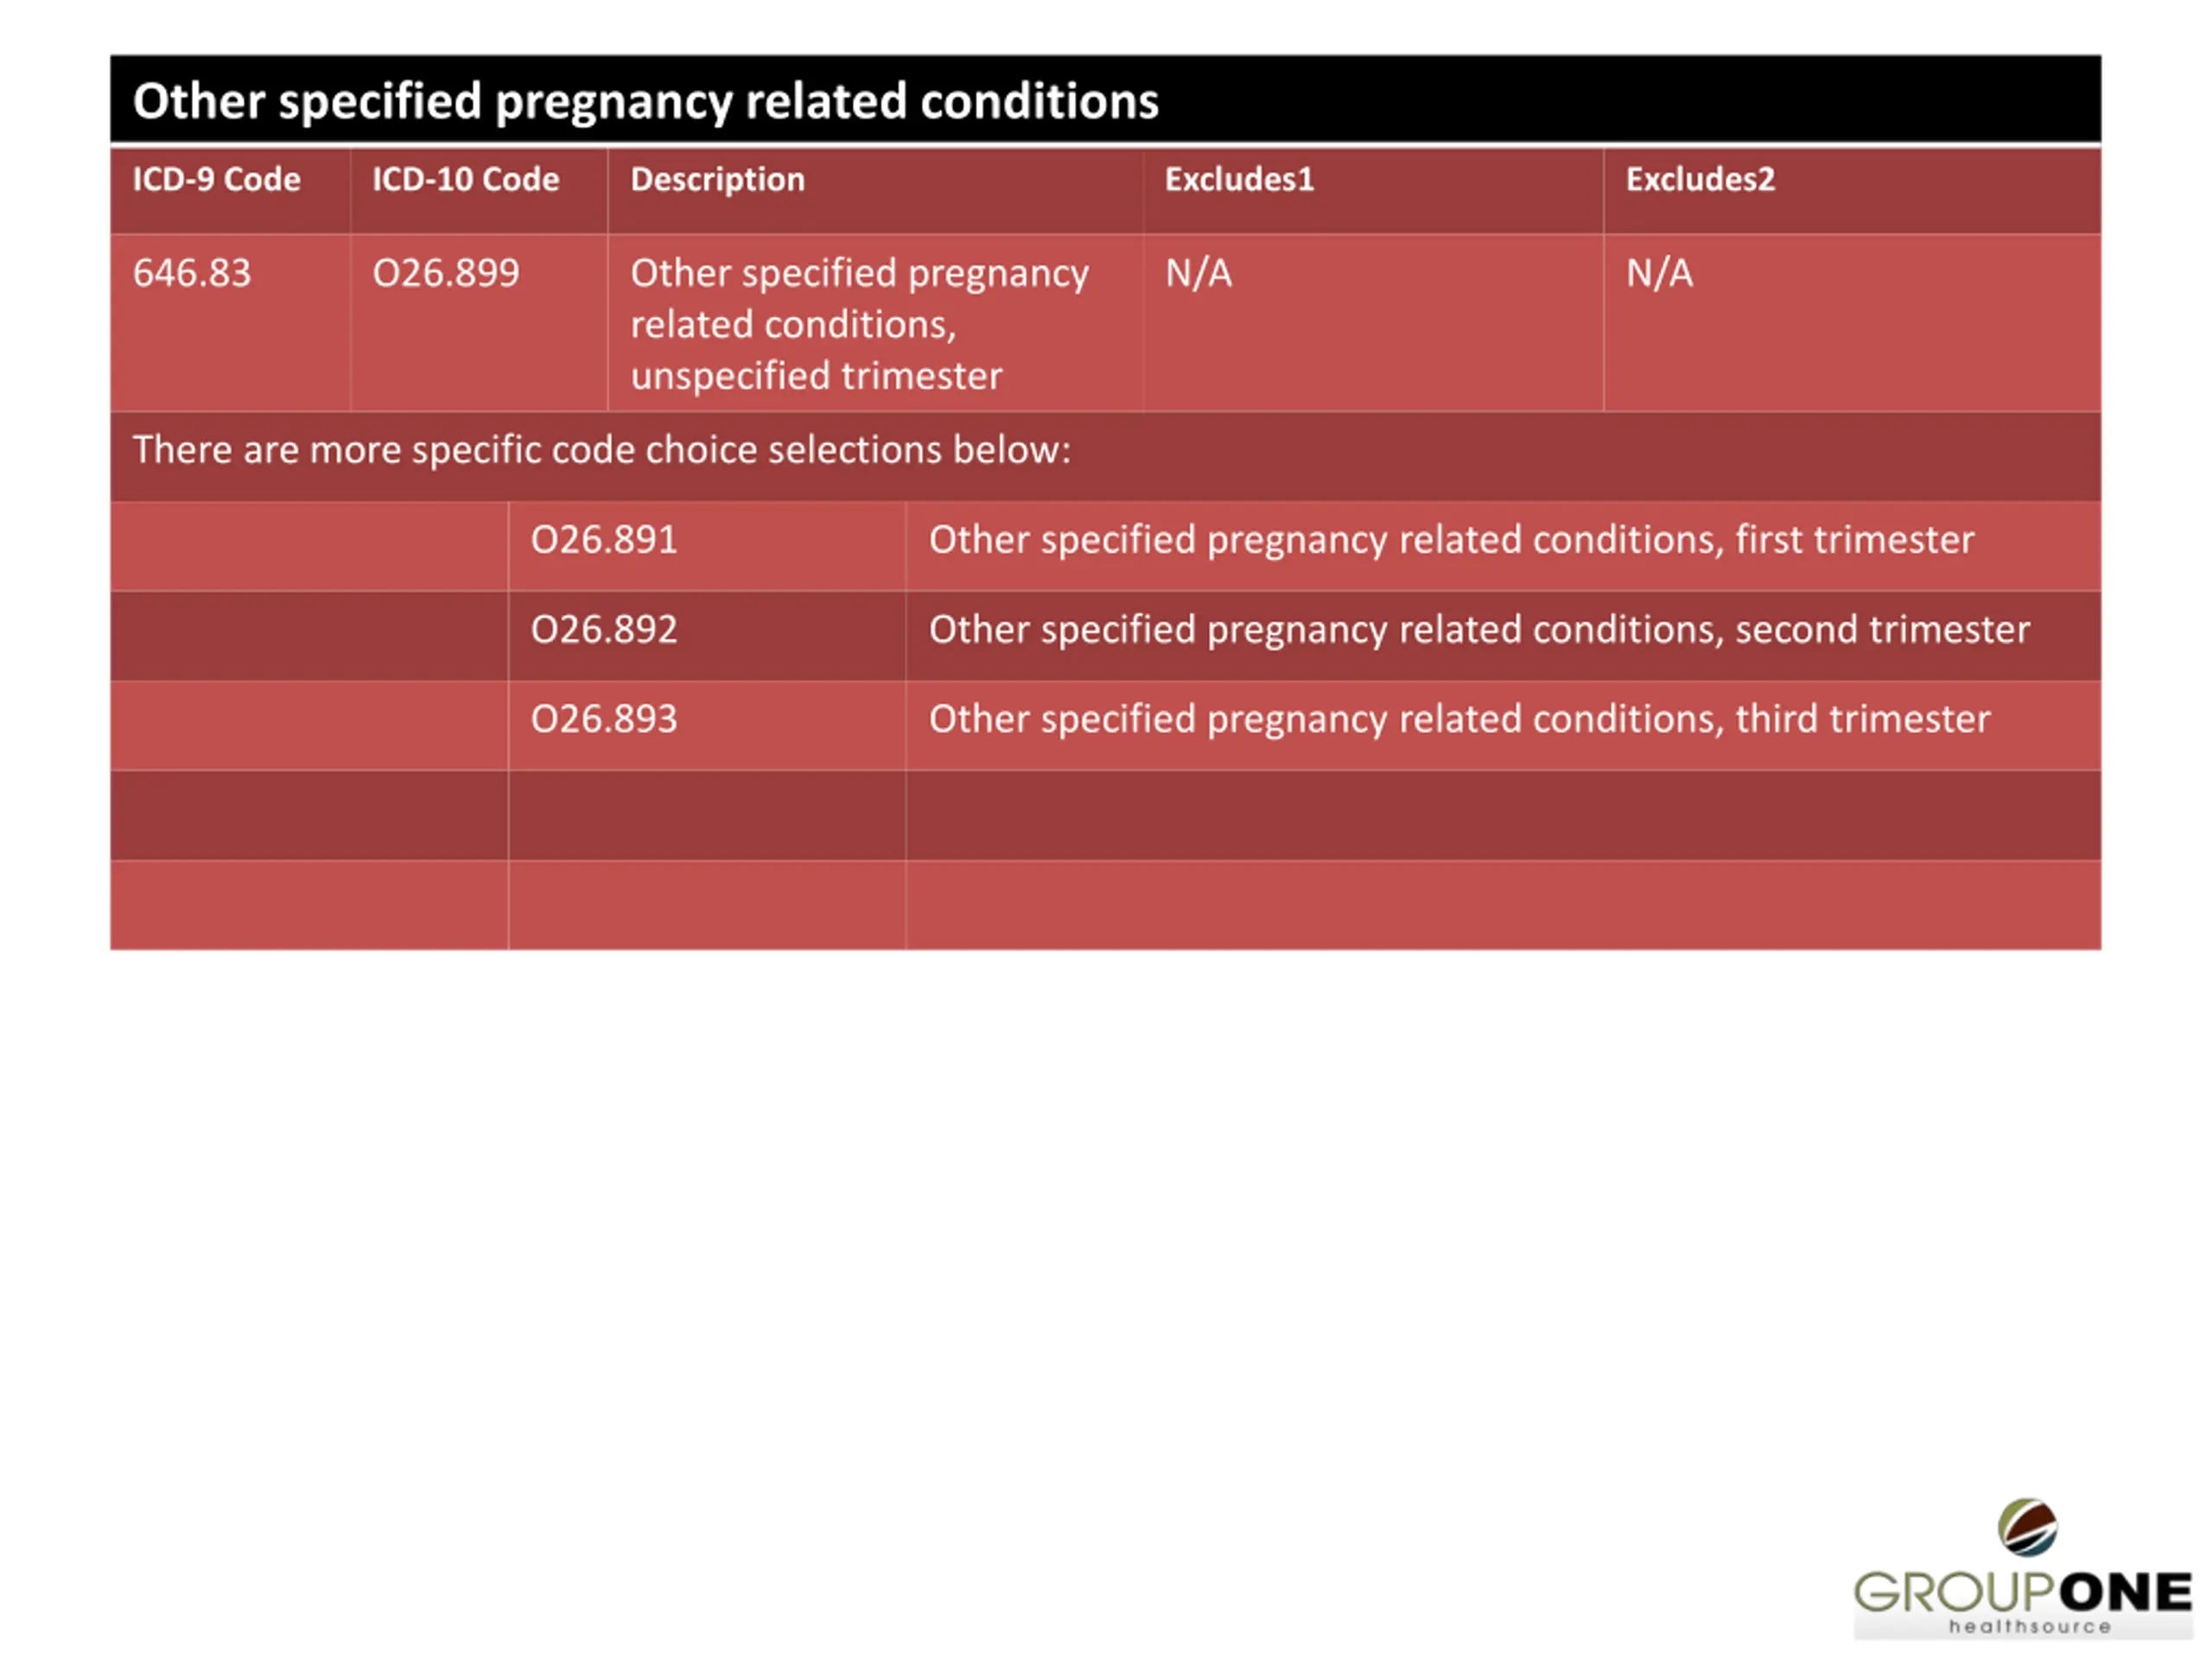This screenshot has height=1659, width=2212.
Task: Click the 'more specific code choice selections' row
Action: pyautogui.click(x=1105, y=456)
